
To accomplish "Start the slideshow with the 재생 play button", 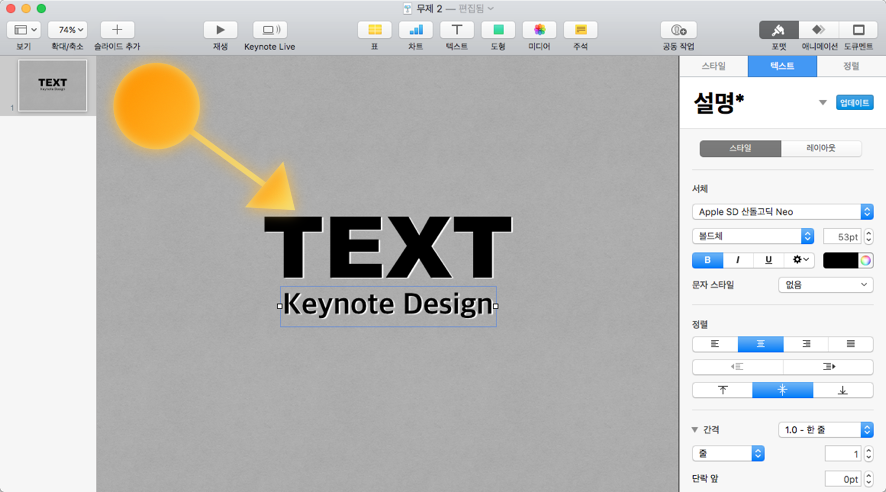I will pyautogui.click(x=220, y=29).
